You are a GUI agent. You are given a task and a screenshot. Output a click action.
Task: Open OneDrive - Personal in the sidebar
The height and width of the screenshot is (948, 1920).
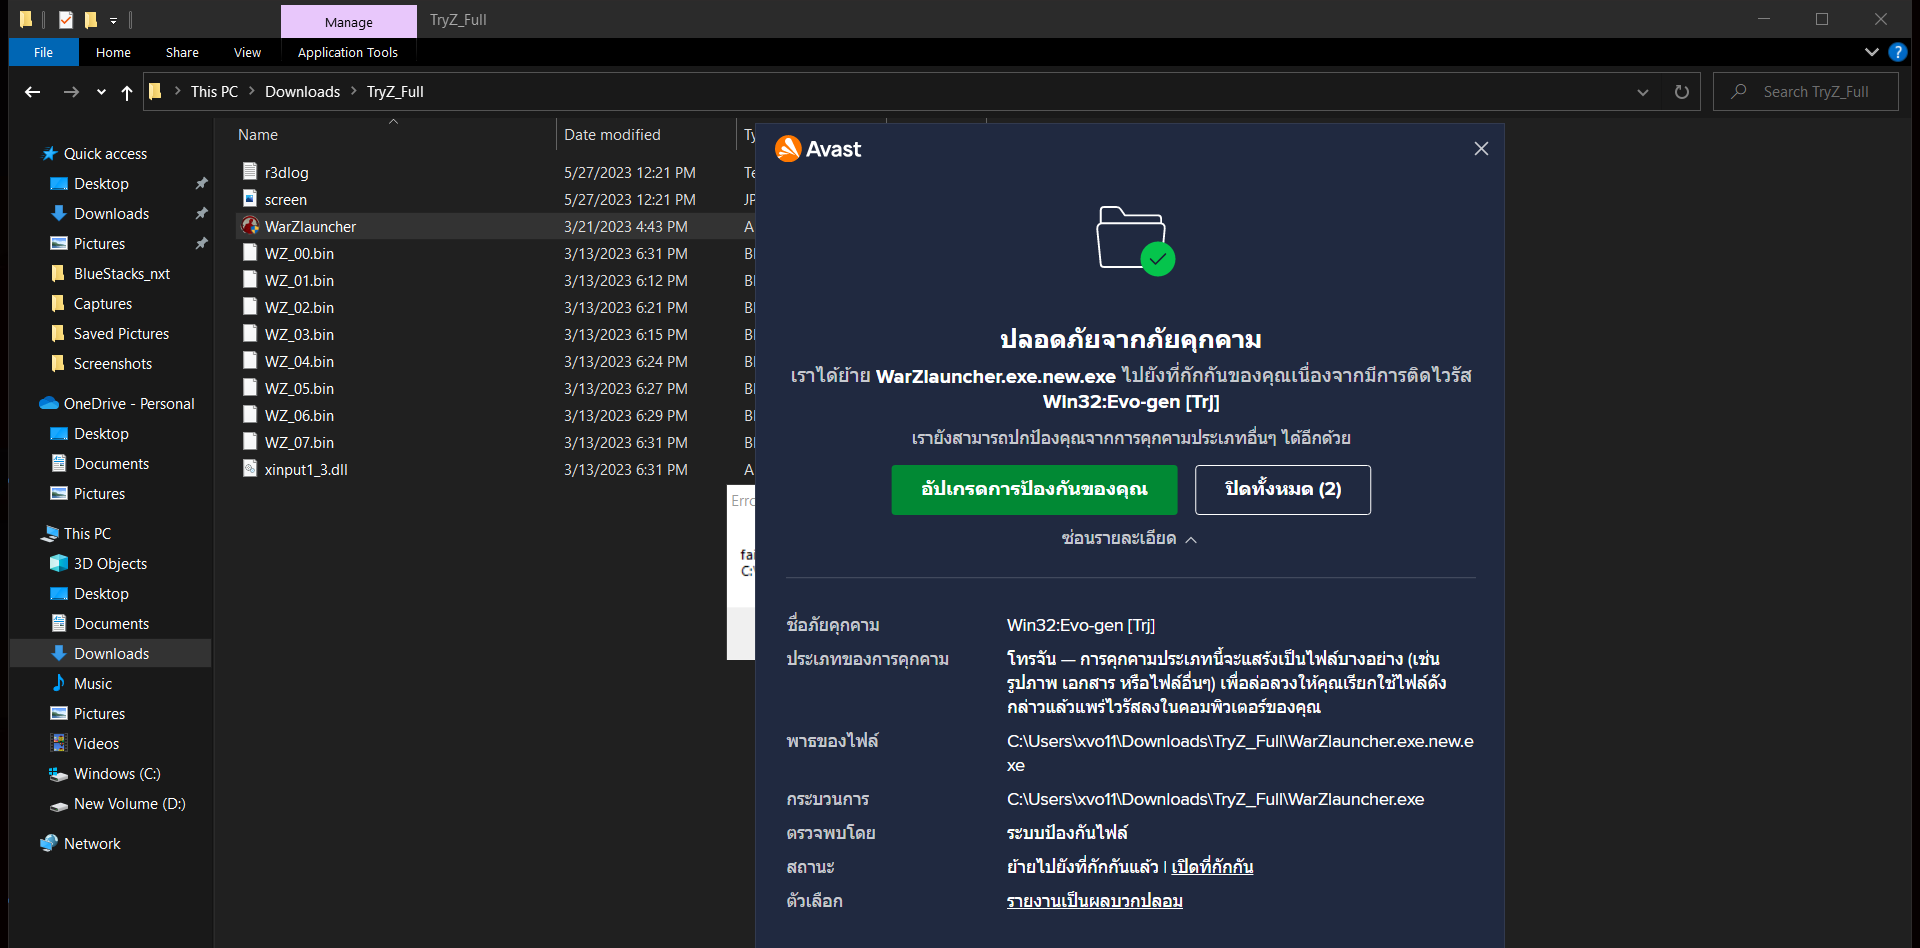(x=128, y=404)
